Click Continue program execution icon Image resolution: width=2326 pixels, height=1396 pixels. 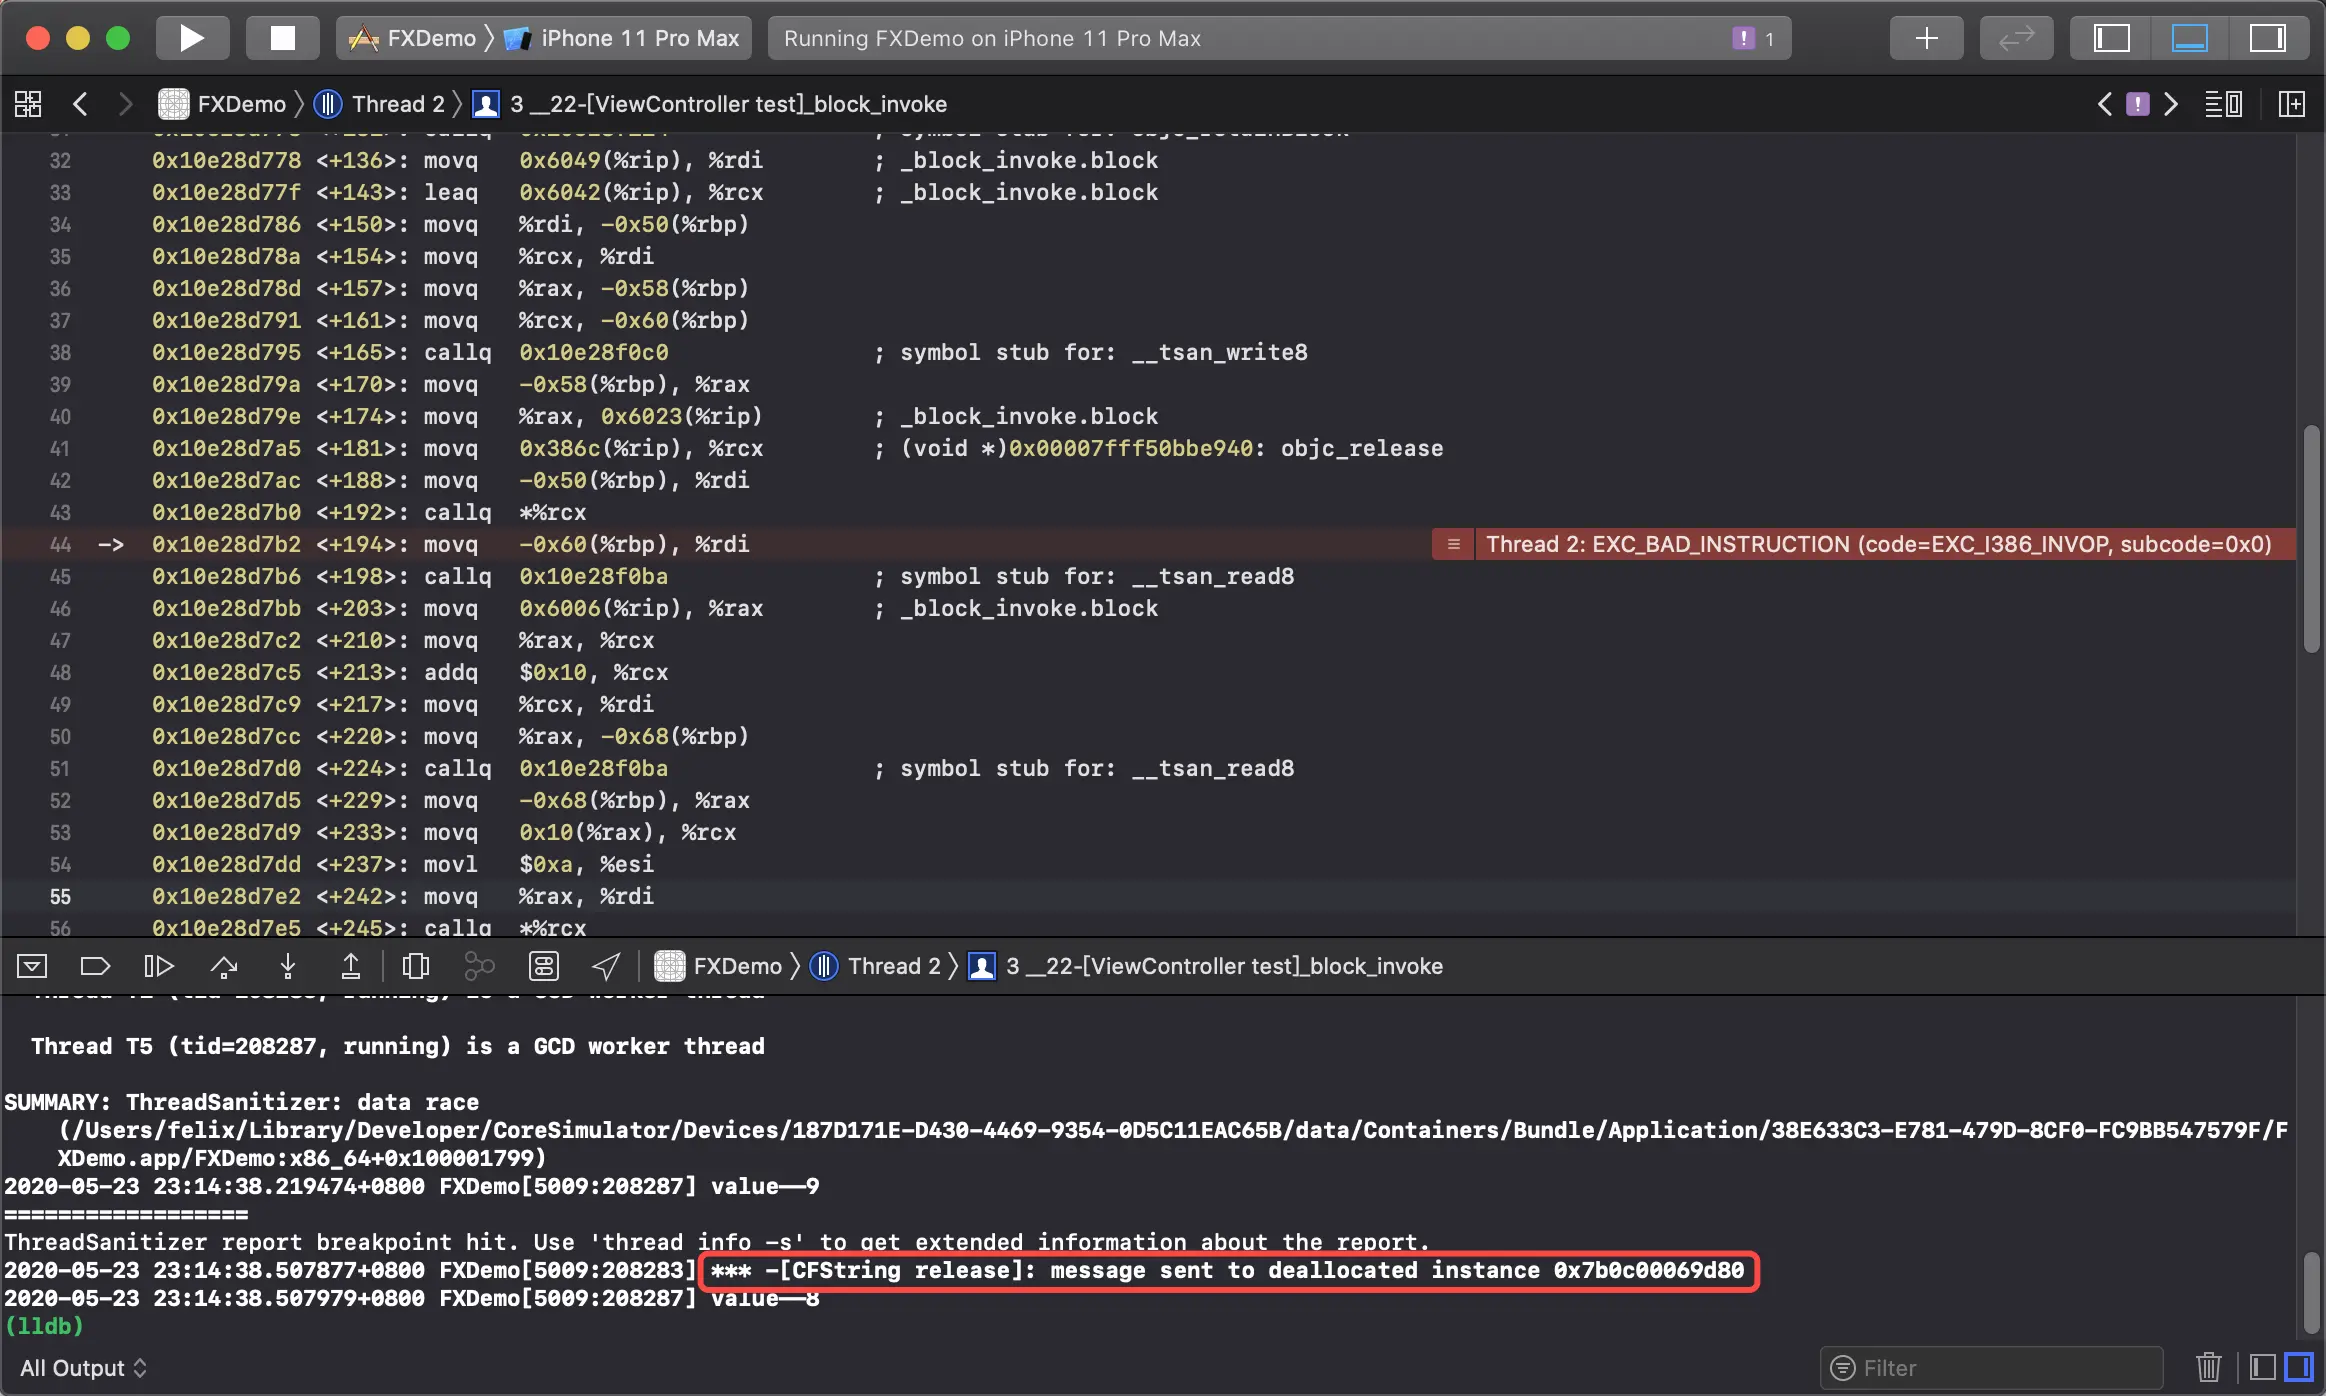(x=159, y=966)
